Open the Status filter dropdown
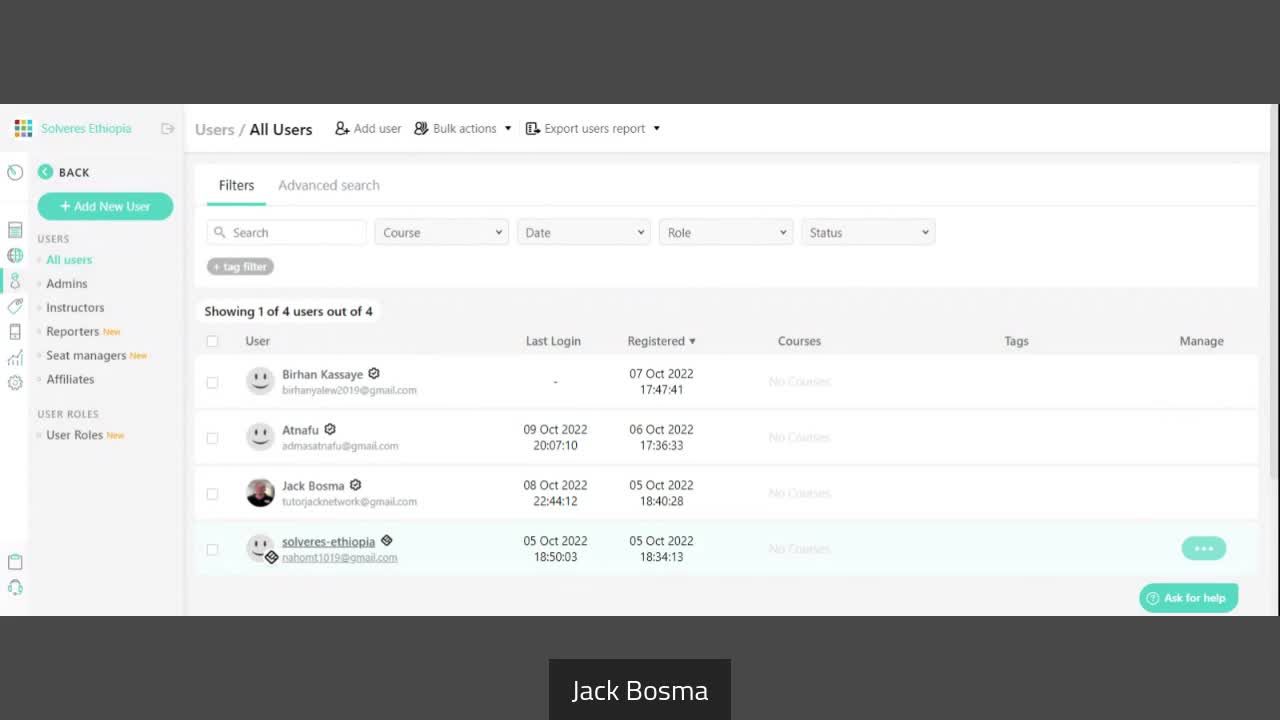The width and height of the screenshot is (1280, 720). (x=868, y=232)
